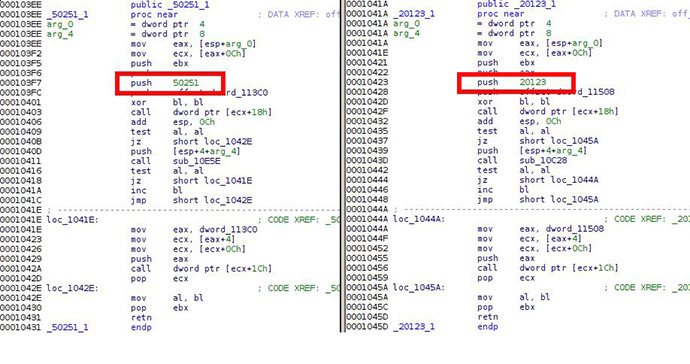Click 'inc bl' at address 00010446

point(503,189)
